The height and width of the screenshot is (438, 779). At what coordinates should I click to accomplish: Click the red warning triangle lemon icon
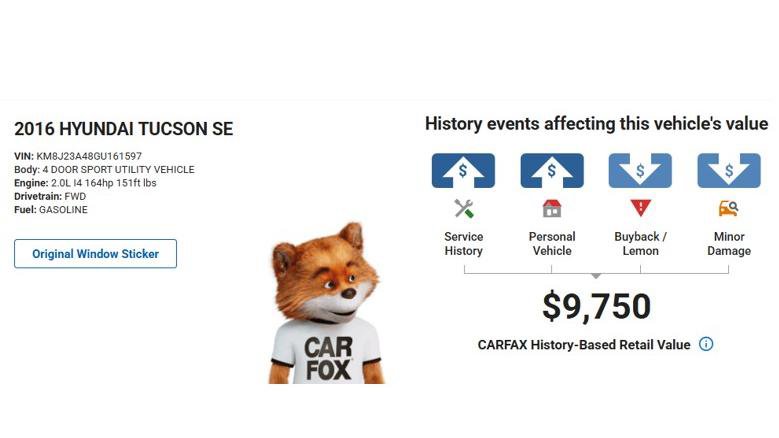coord(640,209)
